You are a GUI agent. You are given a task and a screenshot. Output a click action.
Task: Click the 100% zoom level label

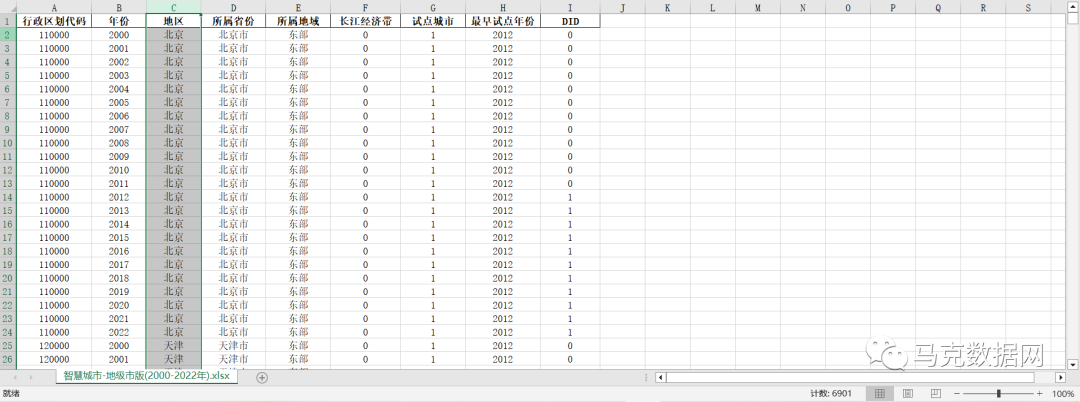click(x=1063, y=393)
